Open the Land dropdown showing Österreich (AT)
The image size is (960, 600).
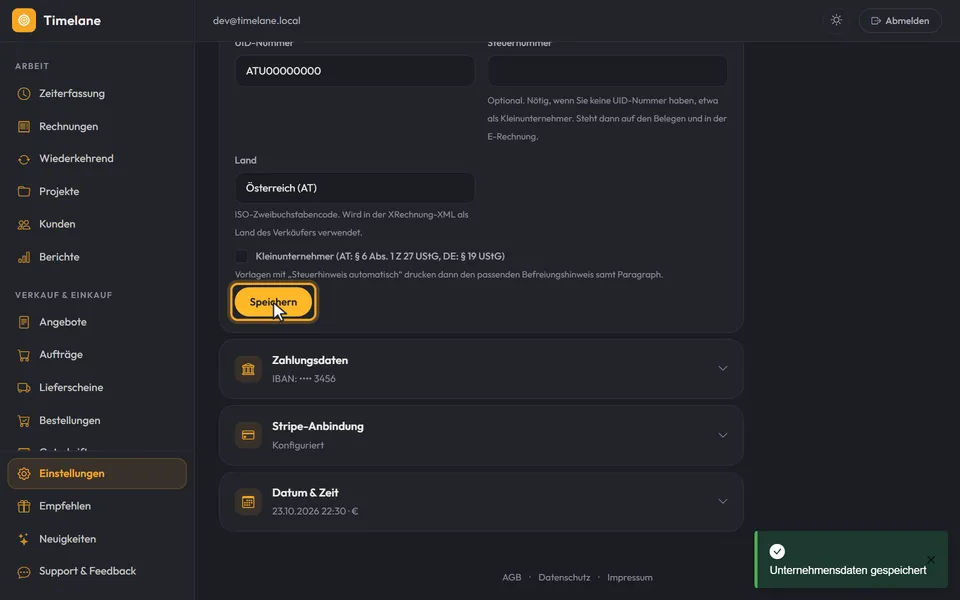click(354, 188)
